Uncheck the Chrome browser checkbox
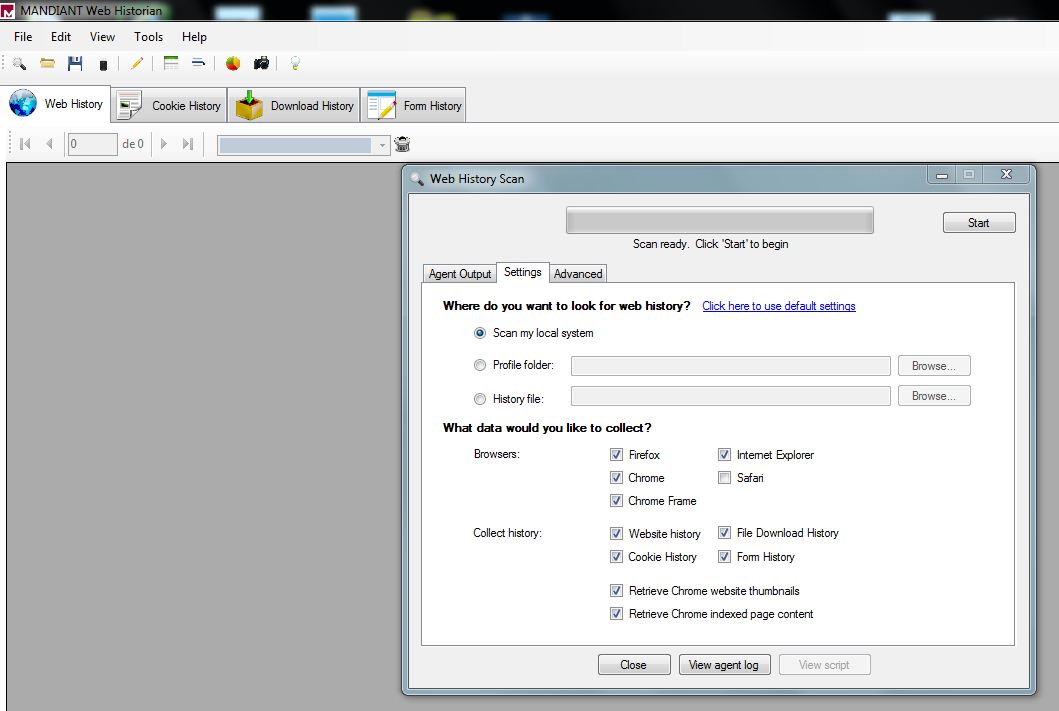 click(x=616, y=477)
